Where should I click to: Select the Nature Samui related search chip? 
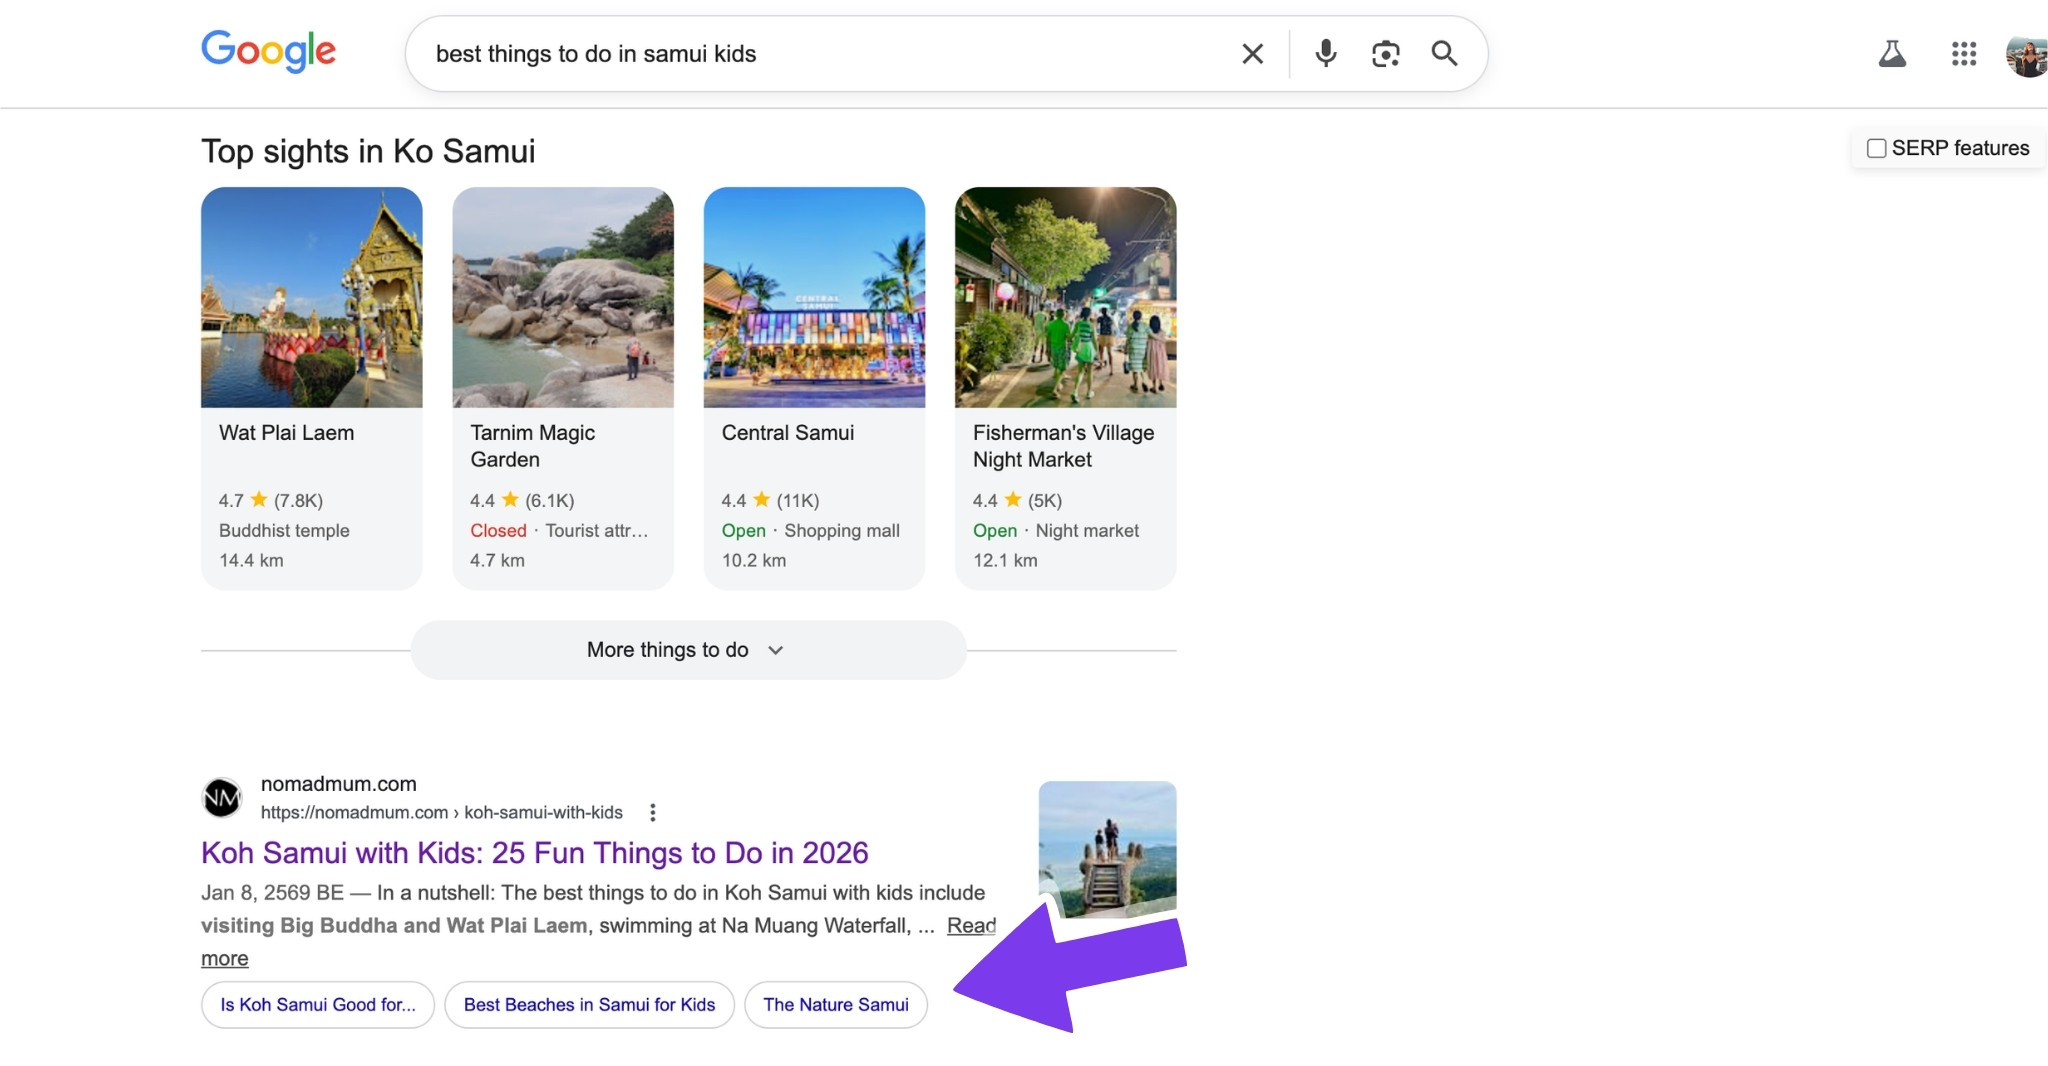coord(836,1004)
